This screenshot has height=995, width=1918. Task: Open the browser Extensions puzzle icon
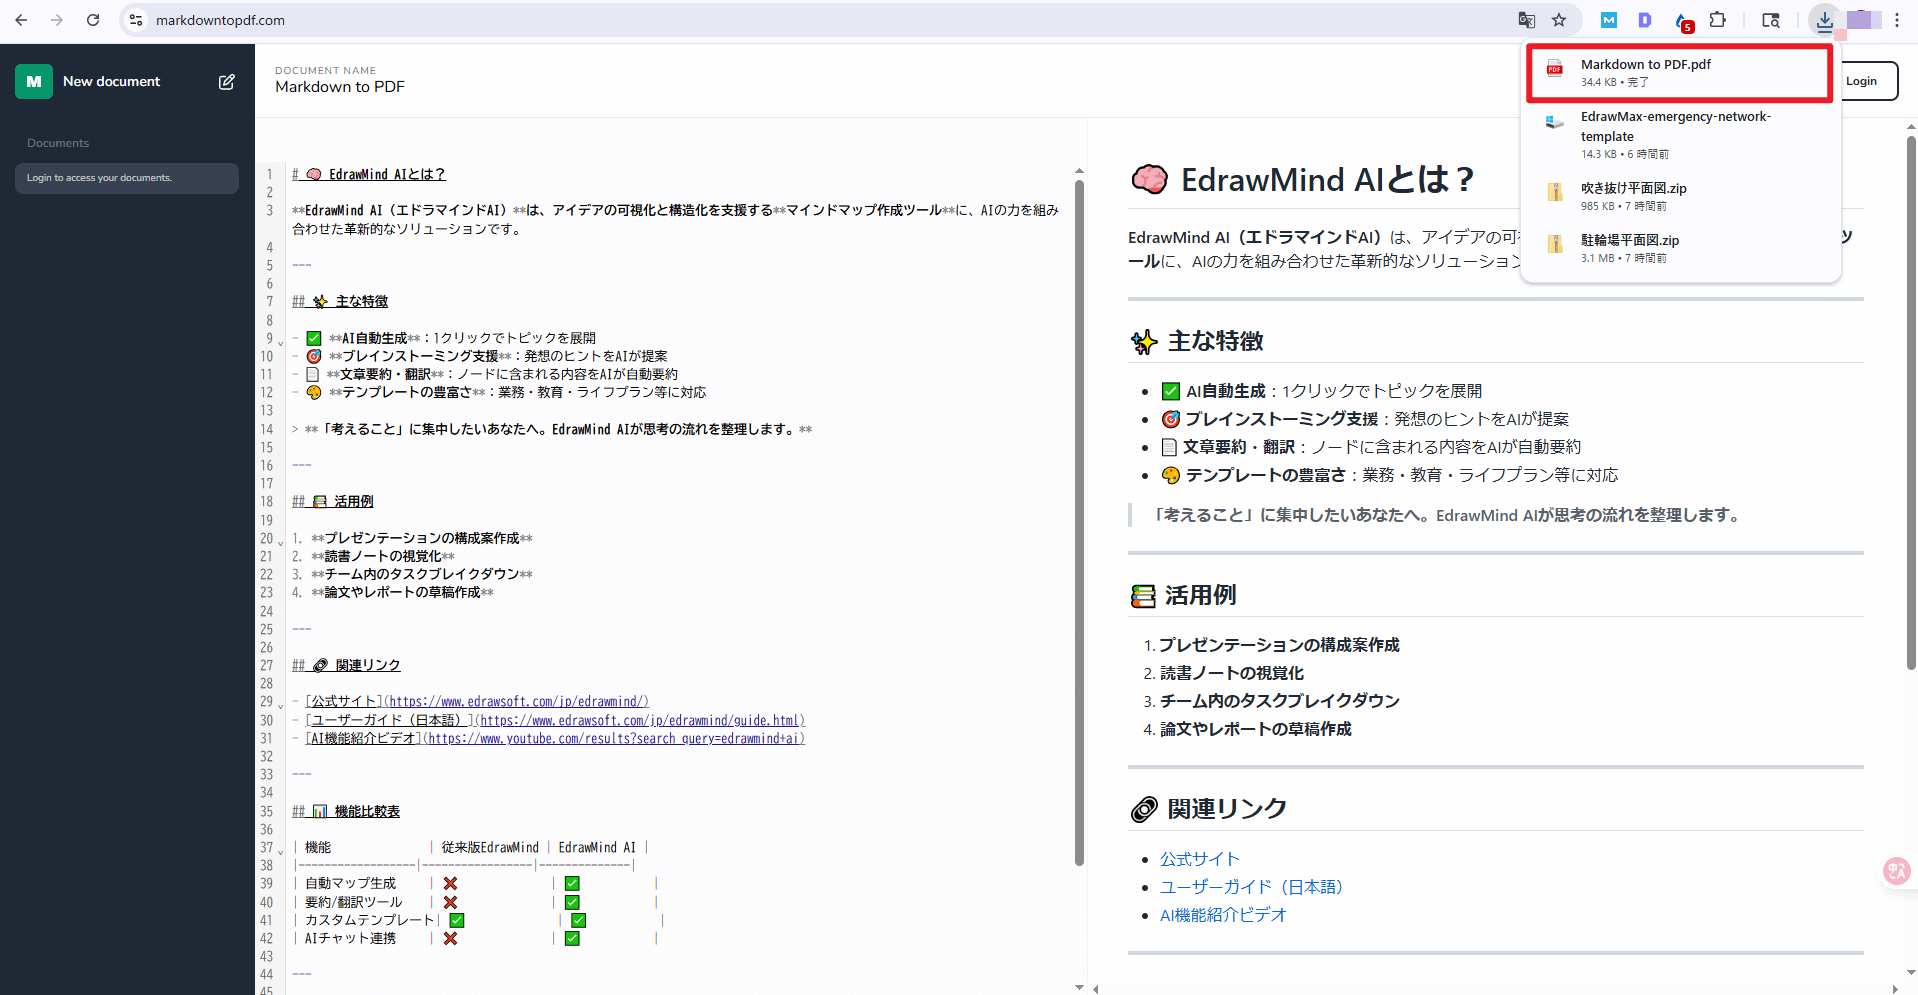coord(1718,20)
